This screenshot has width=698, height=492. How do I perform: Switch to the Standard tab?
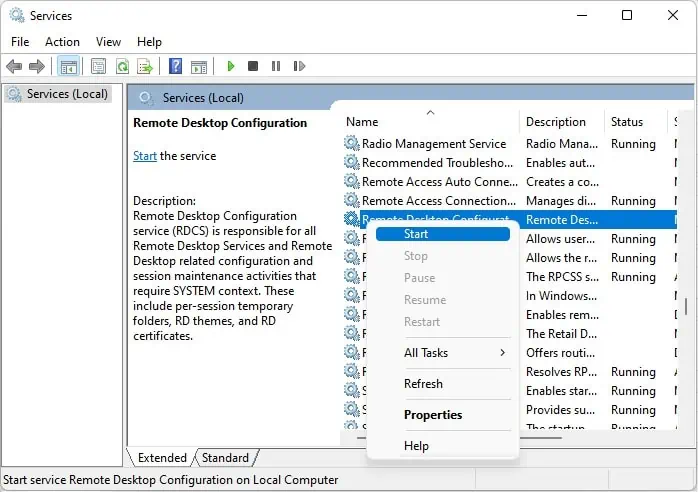pos(225,458)
